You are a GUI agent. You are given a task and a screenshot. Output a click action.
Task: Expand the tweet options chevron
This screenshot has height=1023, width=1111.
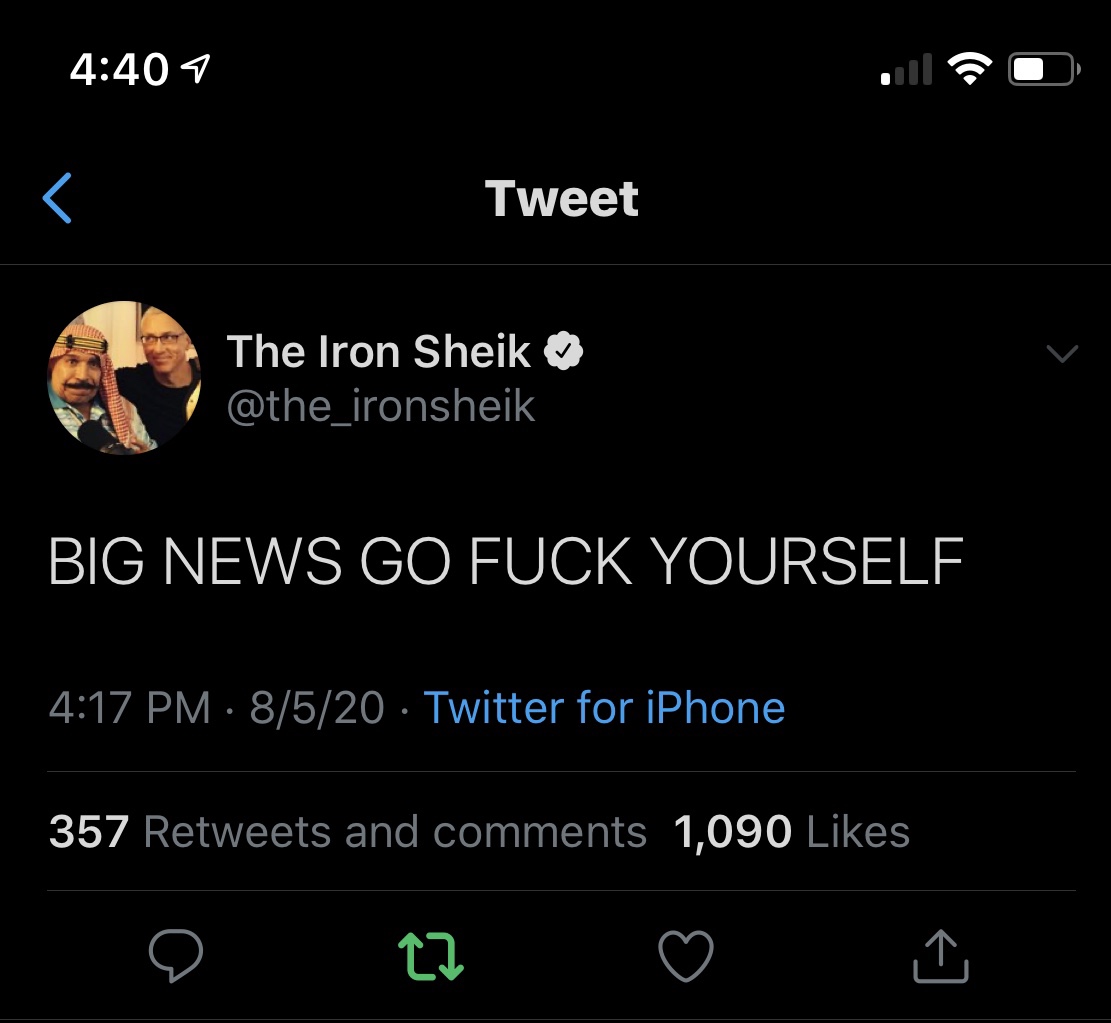pos(1061,353)
